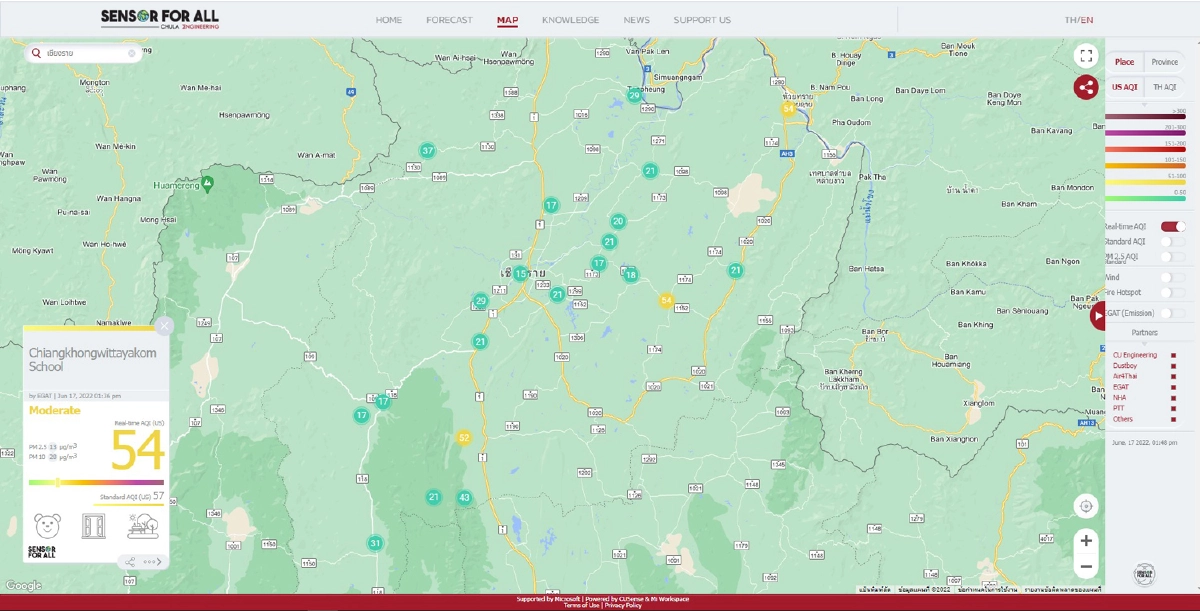The height and width of the screenshot is (611, 1200).
Task: Expand more details in station card
Action: coord(152,562)
